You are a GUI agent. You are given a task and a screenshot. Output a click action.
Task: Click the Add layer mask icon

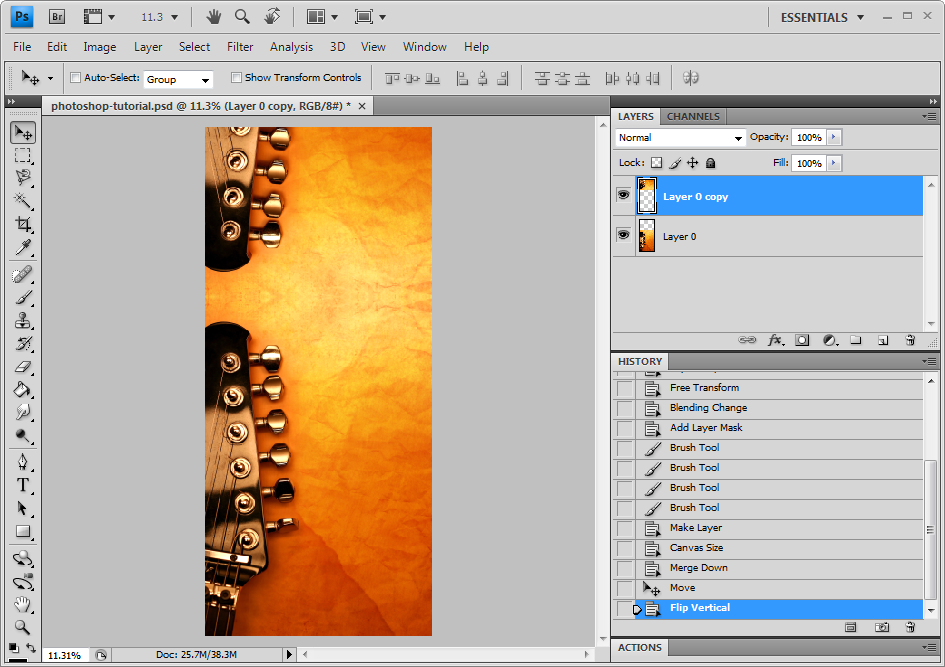pos(802,340)
